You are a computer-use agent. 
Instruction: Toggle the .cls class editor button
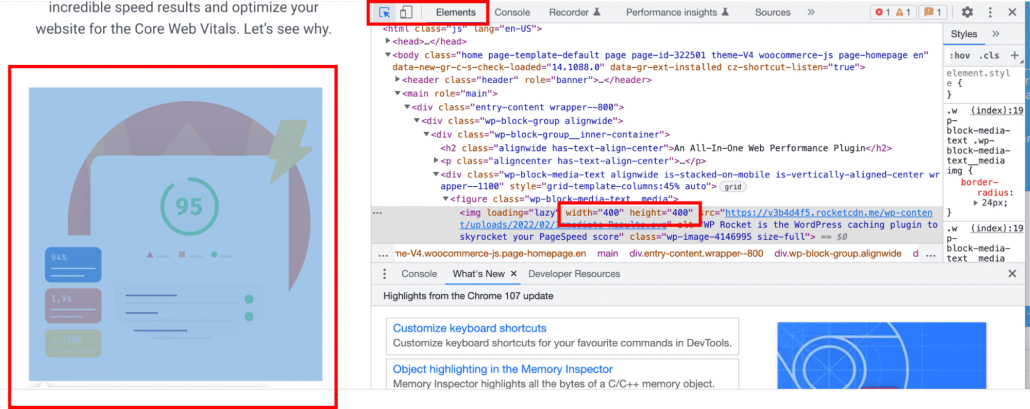pos(989,55)
